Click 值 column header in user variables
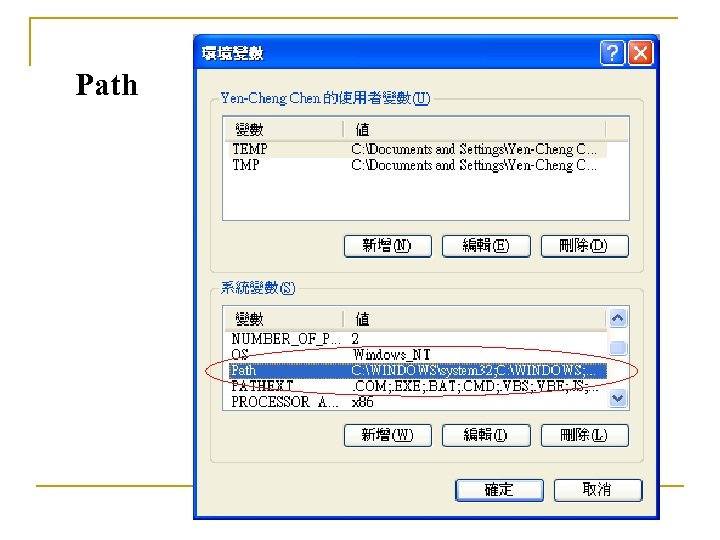Image resolution: width=720 pixels, height=540 pixels. [474, 129]
